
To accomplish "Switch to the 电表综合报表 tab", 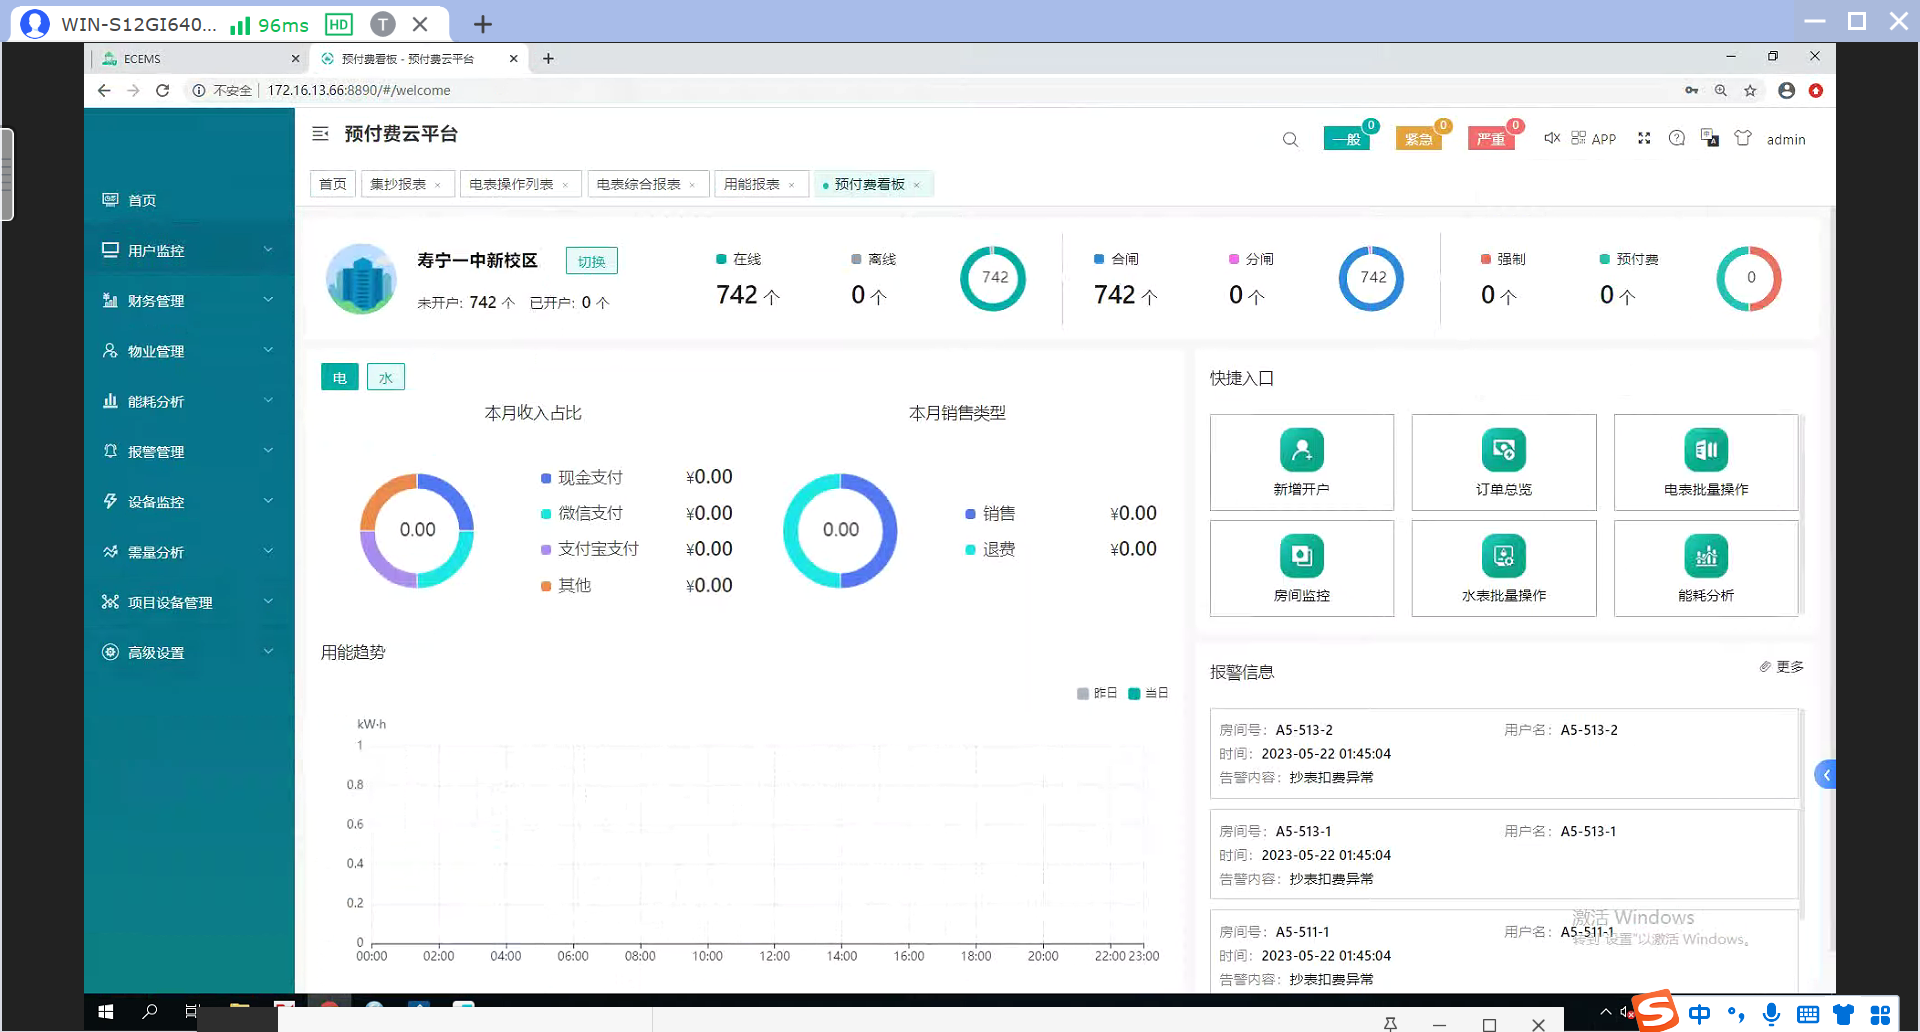I will pos(638,184).
